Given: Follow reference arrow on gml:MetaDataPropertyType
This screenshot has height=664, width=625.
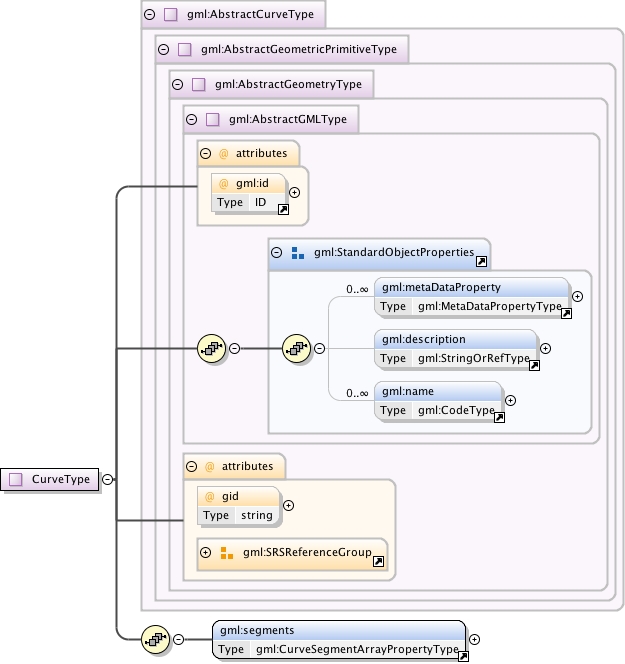Looking at the screenshot, I should [x=566, y=313].
